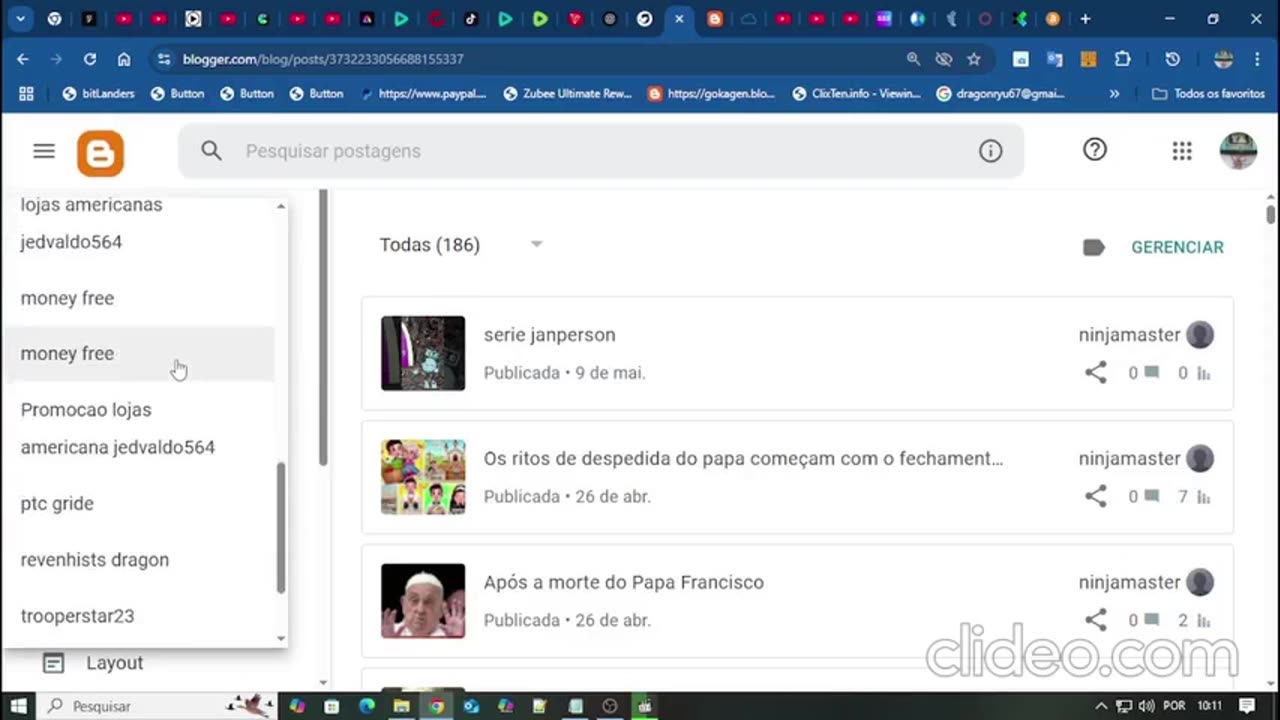
Task: Open taskbar notification center
Action: tap(1247, 706)
